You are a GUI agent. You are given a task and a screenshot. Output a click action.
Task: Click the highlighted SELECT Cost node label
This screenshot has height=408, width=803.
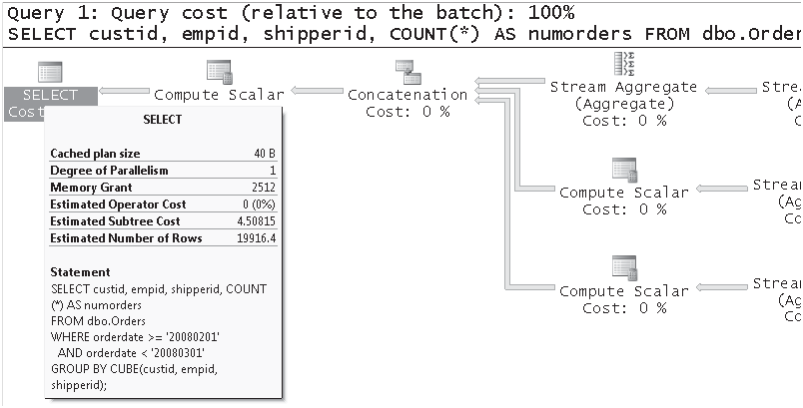(x=51, y=104)
